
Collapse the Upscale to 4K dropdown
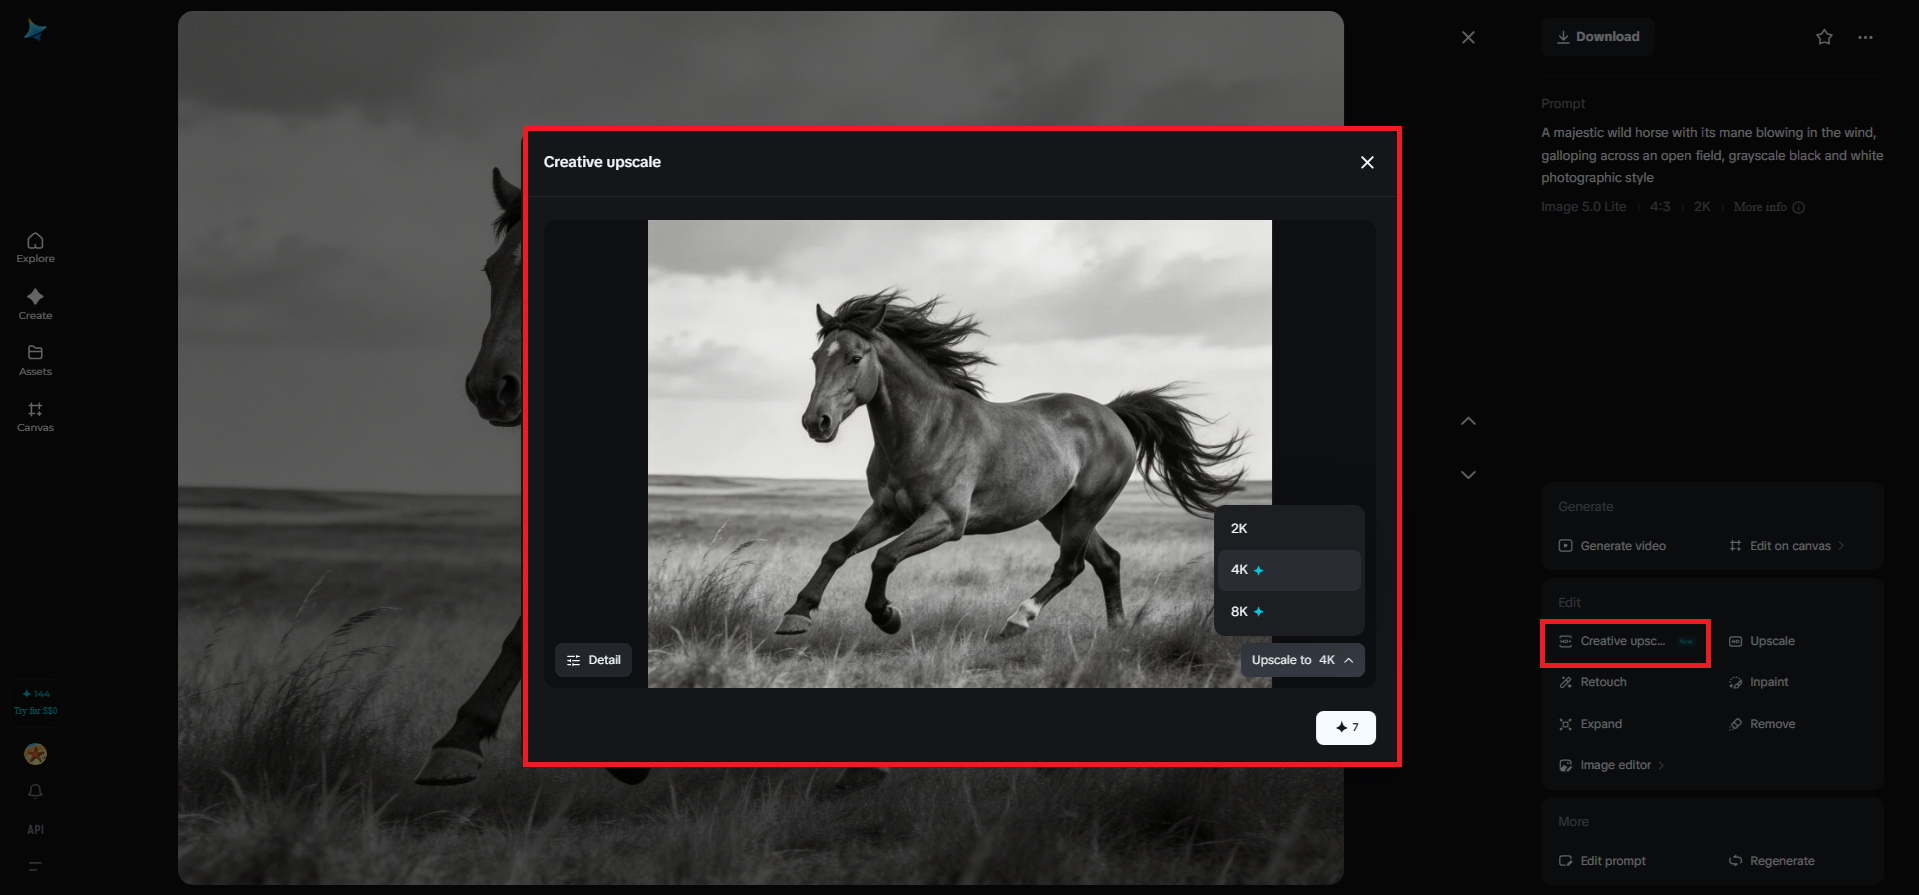1302,660
